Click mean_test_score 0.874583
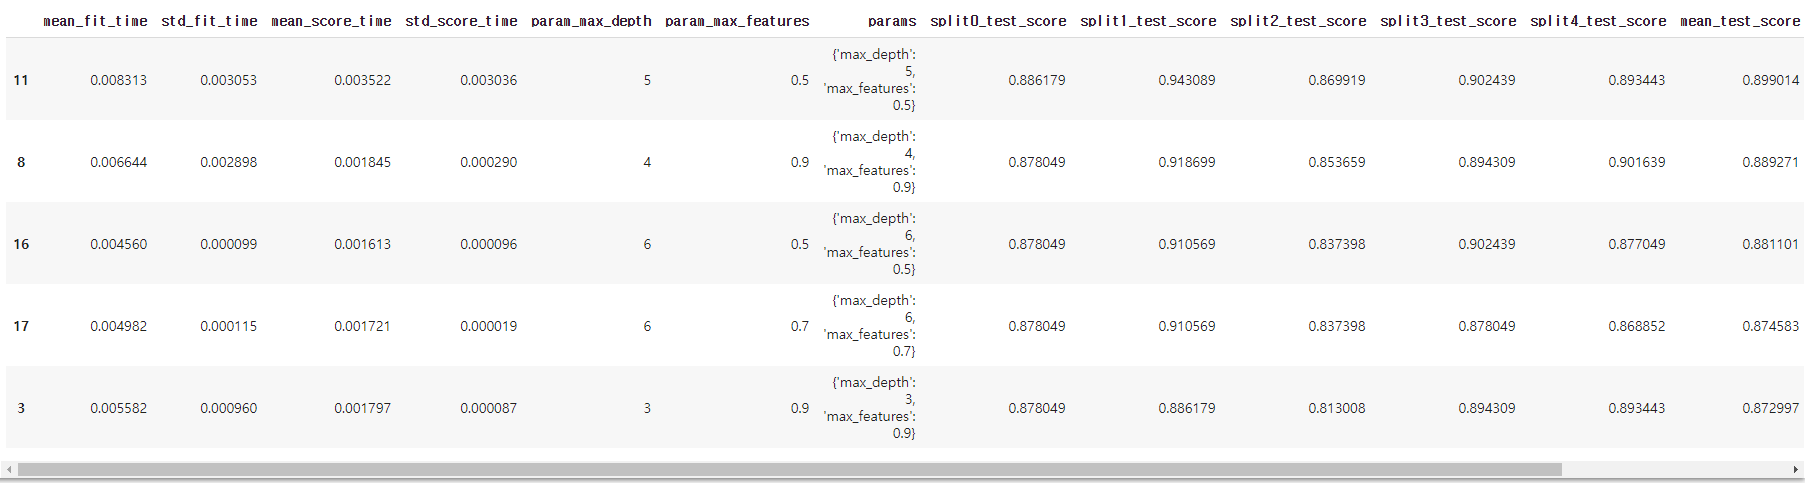 point(1771,326)
